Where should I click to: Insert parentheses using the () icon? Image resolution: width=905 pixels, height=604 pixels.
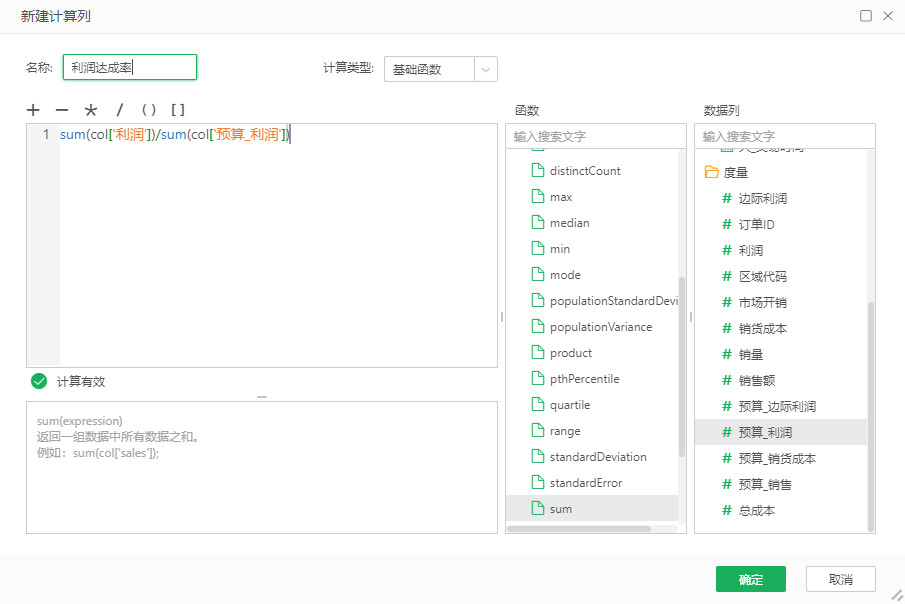(148, 110)
